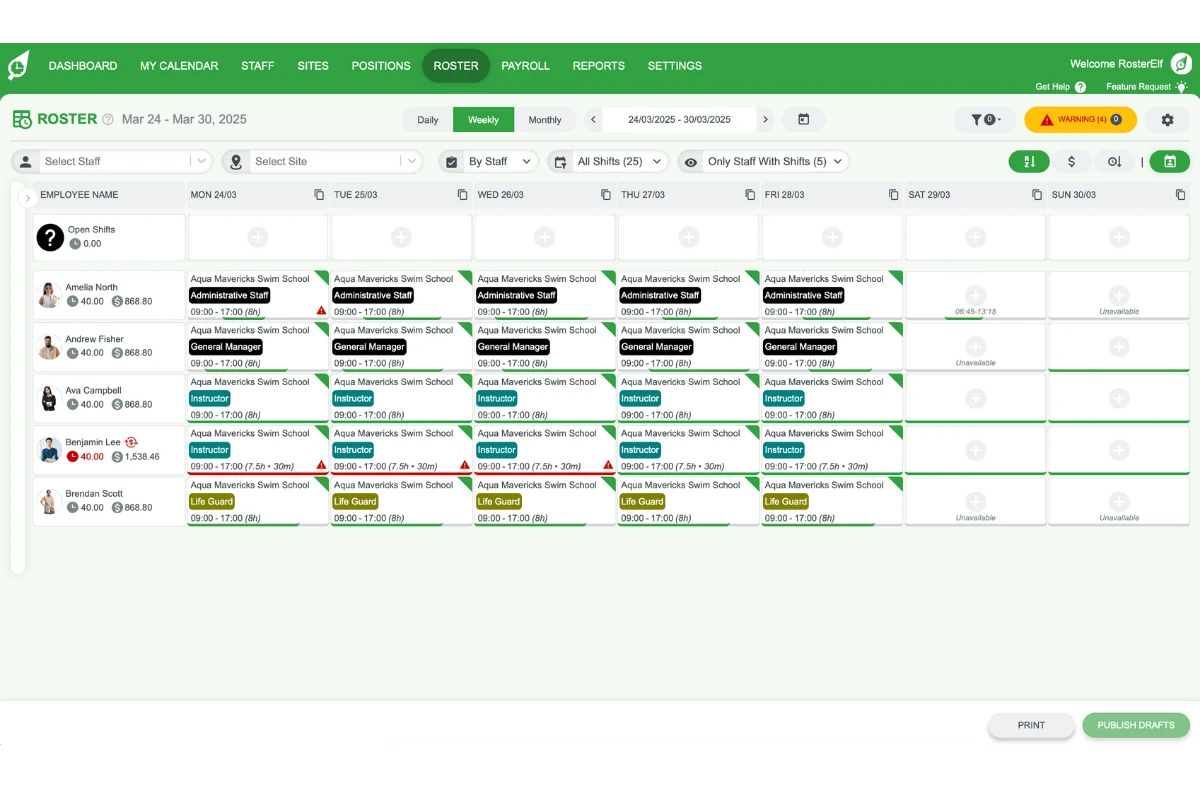Screen dimensions: 1200x800
Task: Copy the THU 27/03 day shifts
Action: (x=750, y=195)
